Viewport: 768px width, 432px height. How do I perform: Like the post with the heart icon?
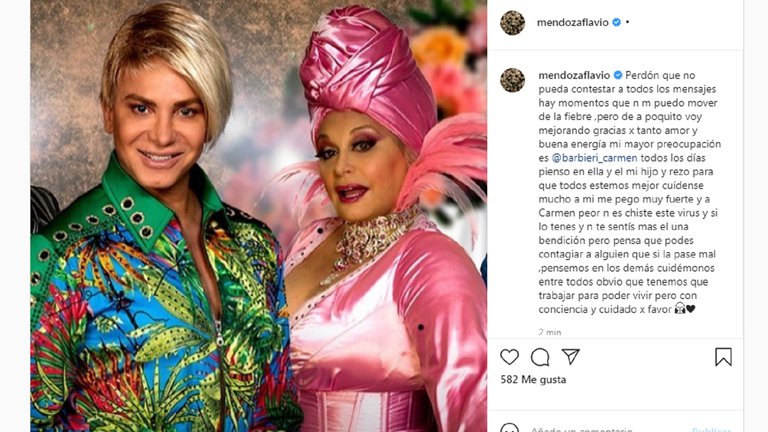point(509,357)
